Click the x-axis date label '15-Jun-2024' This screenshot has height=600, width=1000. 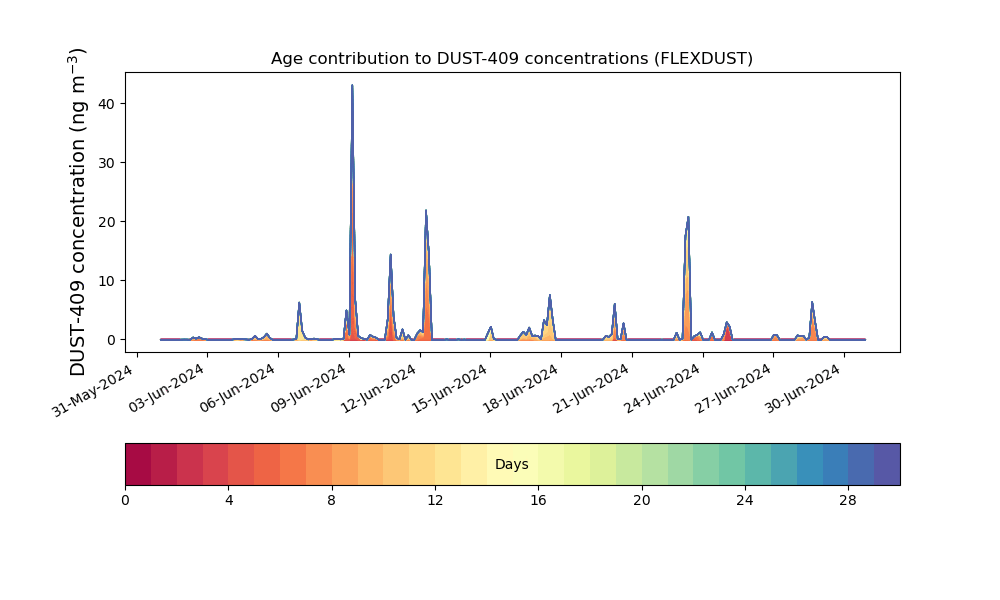(x=451, y=388)
